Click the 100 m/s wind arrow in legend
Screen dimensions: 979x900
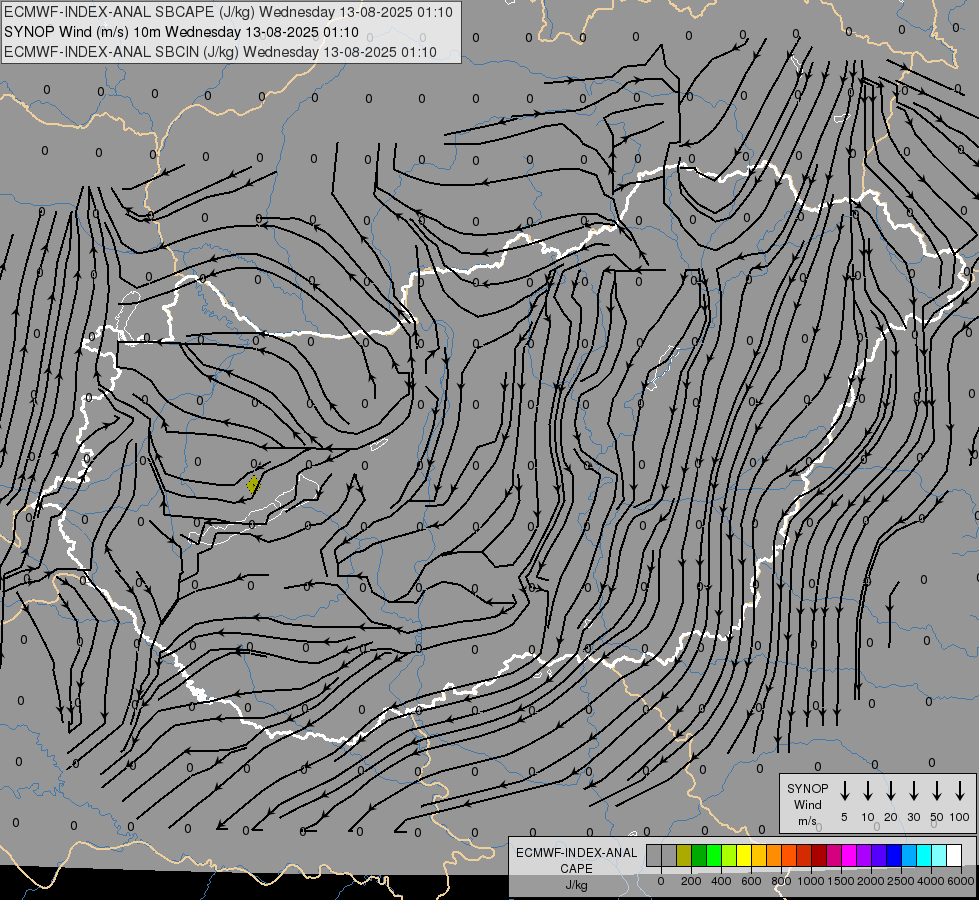[x=960, y=790]
